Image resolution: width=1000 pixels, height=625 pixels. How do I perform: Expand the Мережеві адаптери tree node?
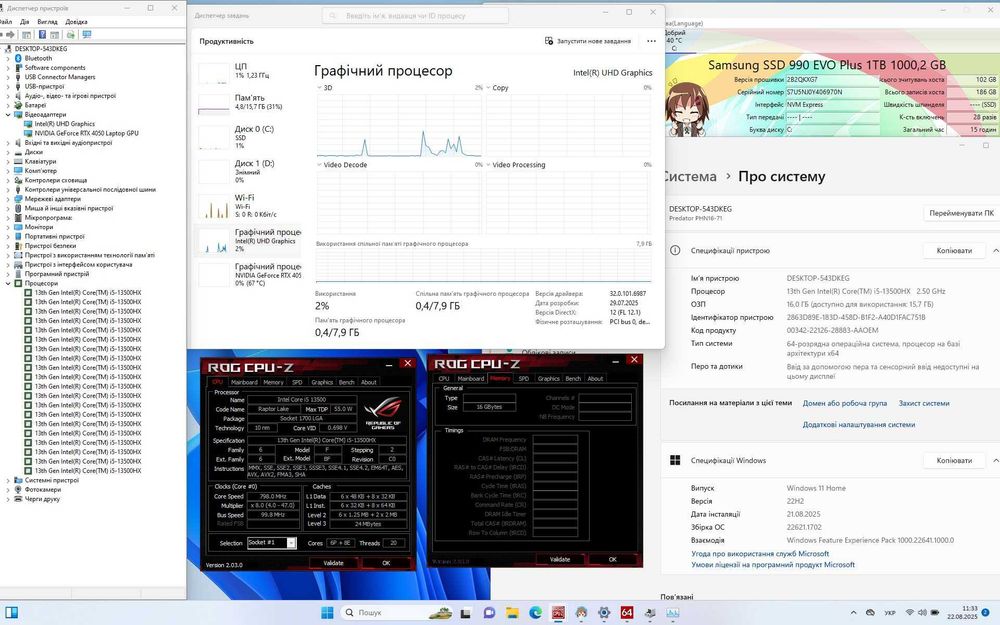[8, 199]
